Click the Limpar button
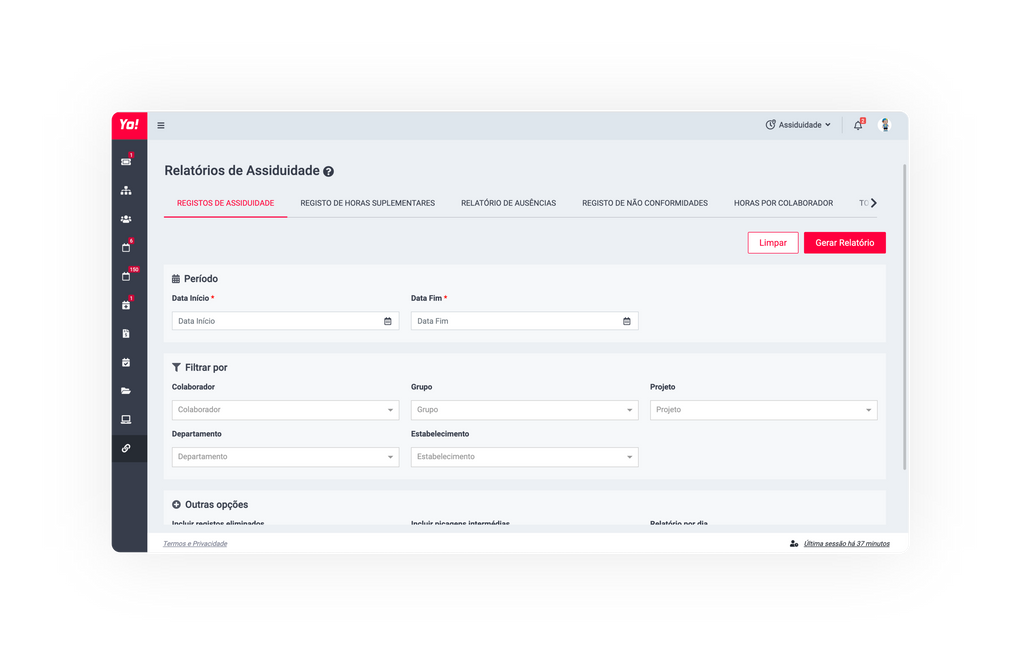This screenshot has width=1020, height=664. 772,243
